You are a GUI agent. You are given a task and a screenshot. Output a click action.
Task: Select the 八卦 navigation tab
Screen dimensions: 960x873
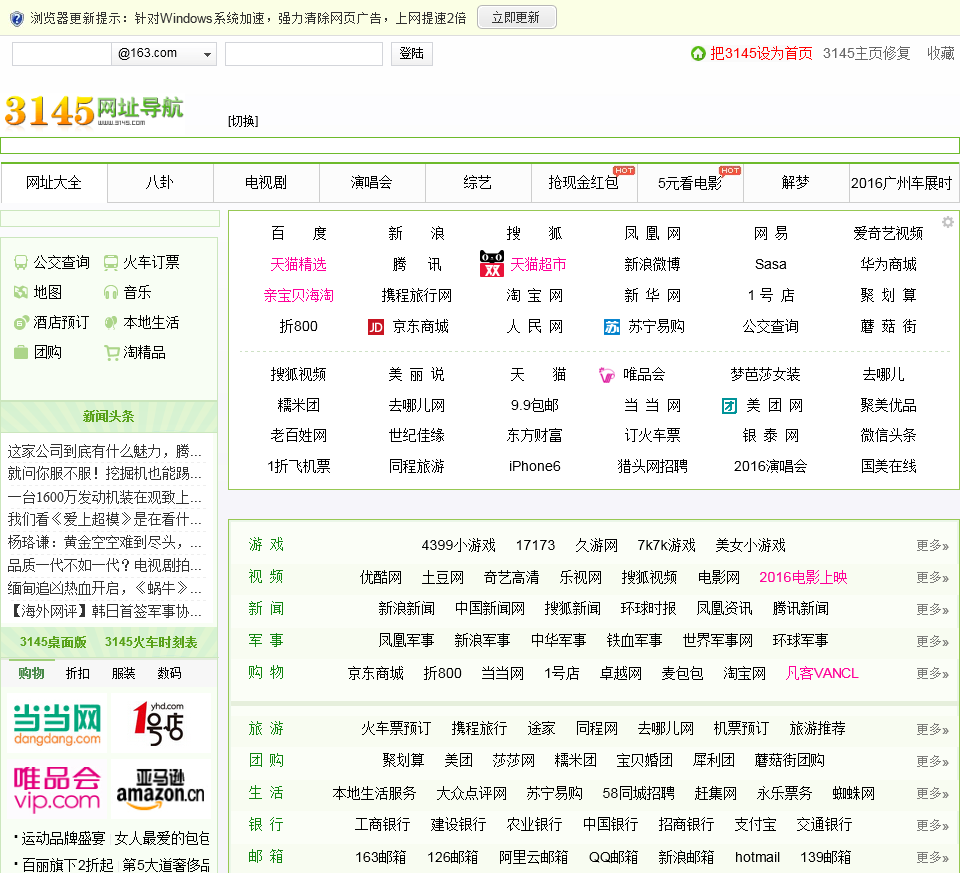(160, 182)
